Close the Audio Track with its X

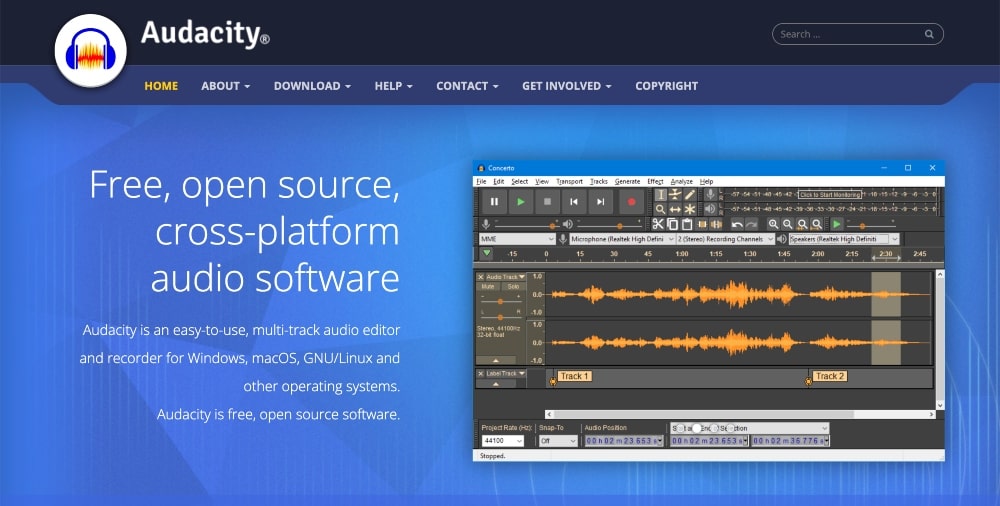(x=481, y=277)
